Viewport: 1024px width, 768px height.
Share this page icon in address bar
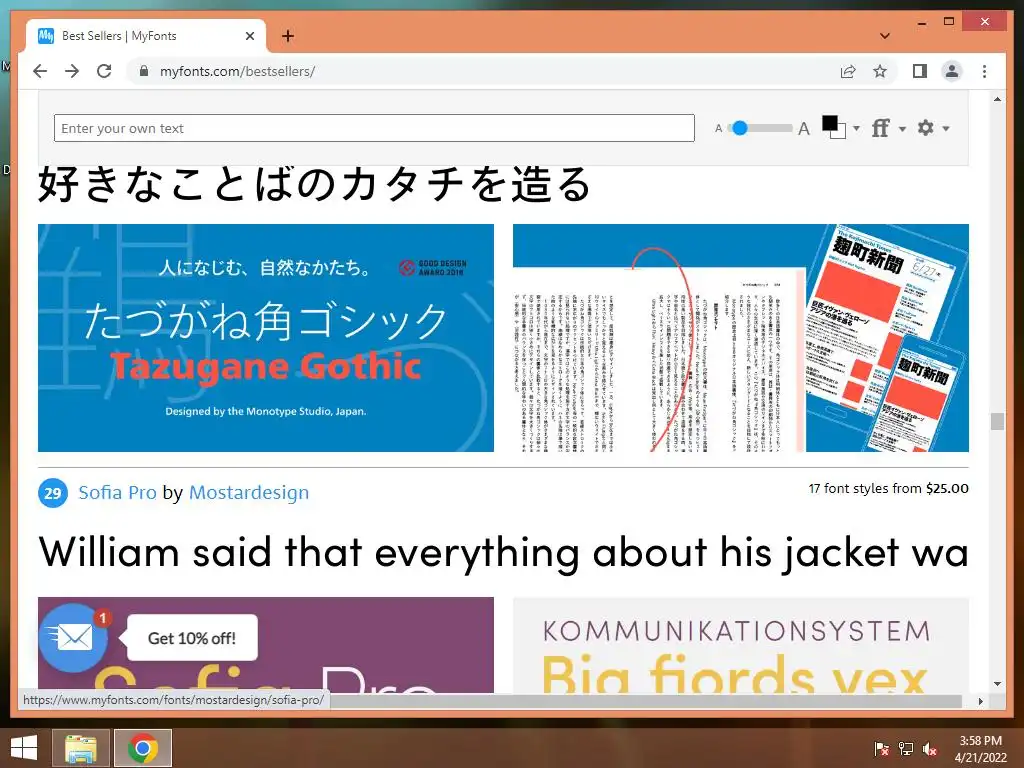click(848, 71)
